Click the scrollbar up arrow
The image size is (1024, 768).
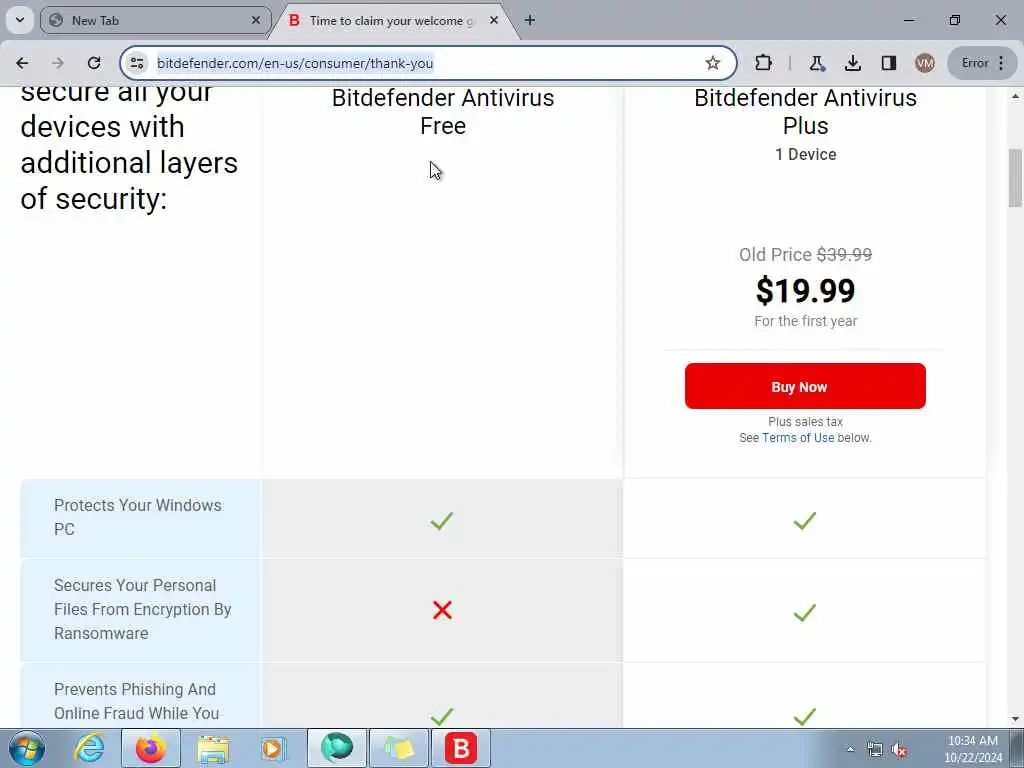(1015, 96)
